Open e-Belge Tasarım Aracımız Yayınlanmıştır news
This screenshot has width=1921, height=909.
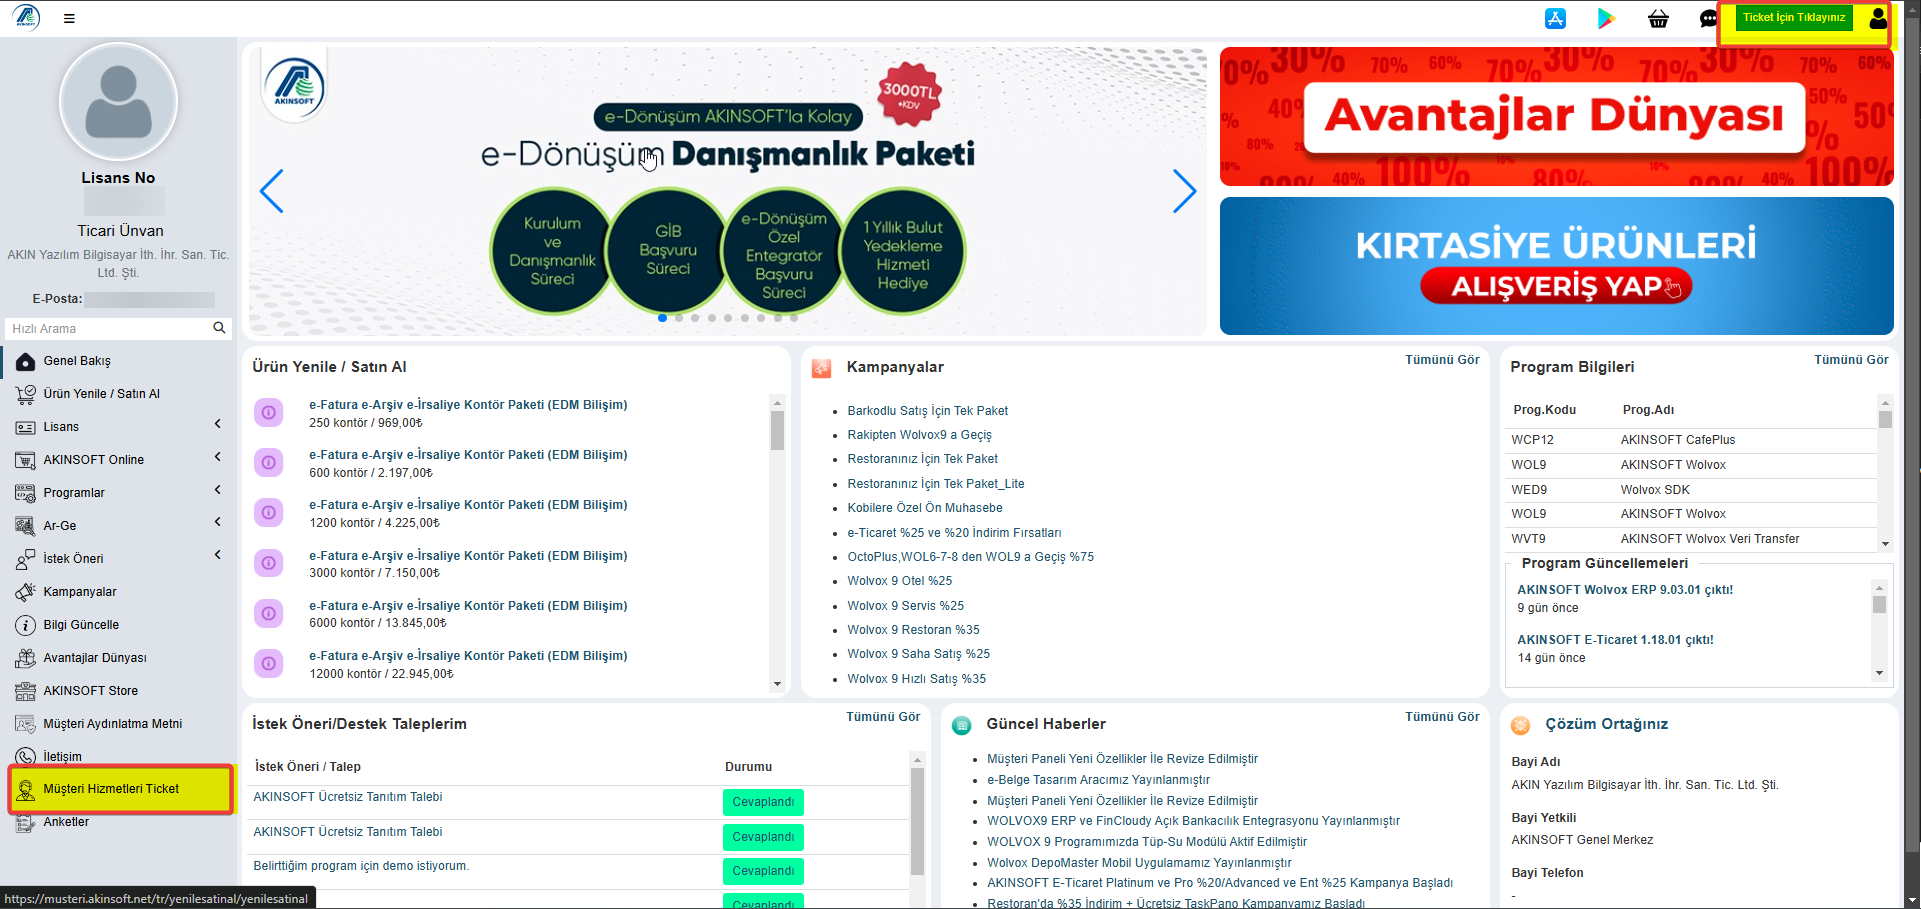(1098, 780)
